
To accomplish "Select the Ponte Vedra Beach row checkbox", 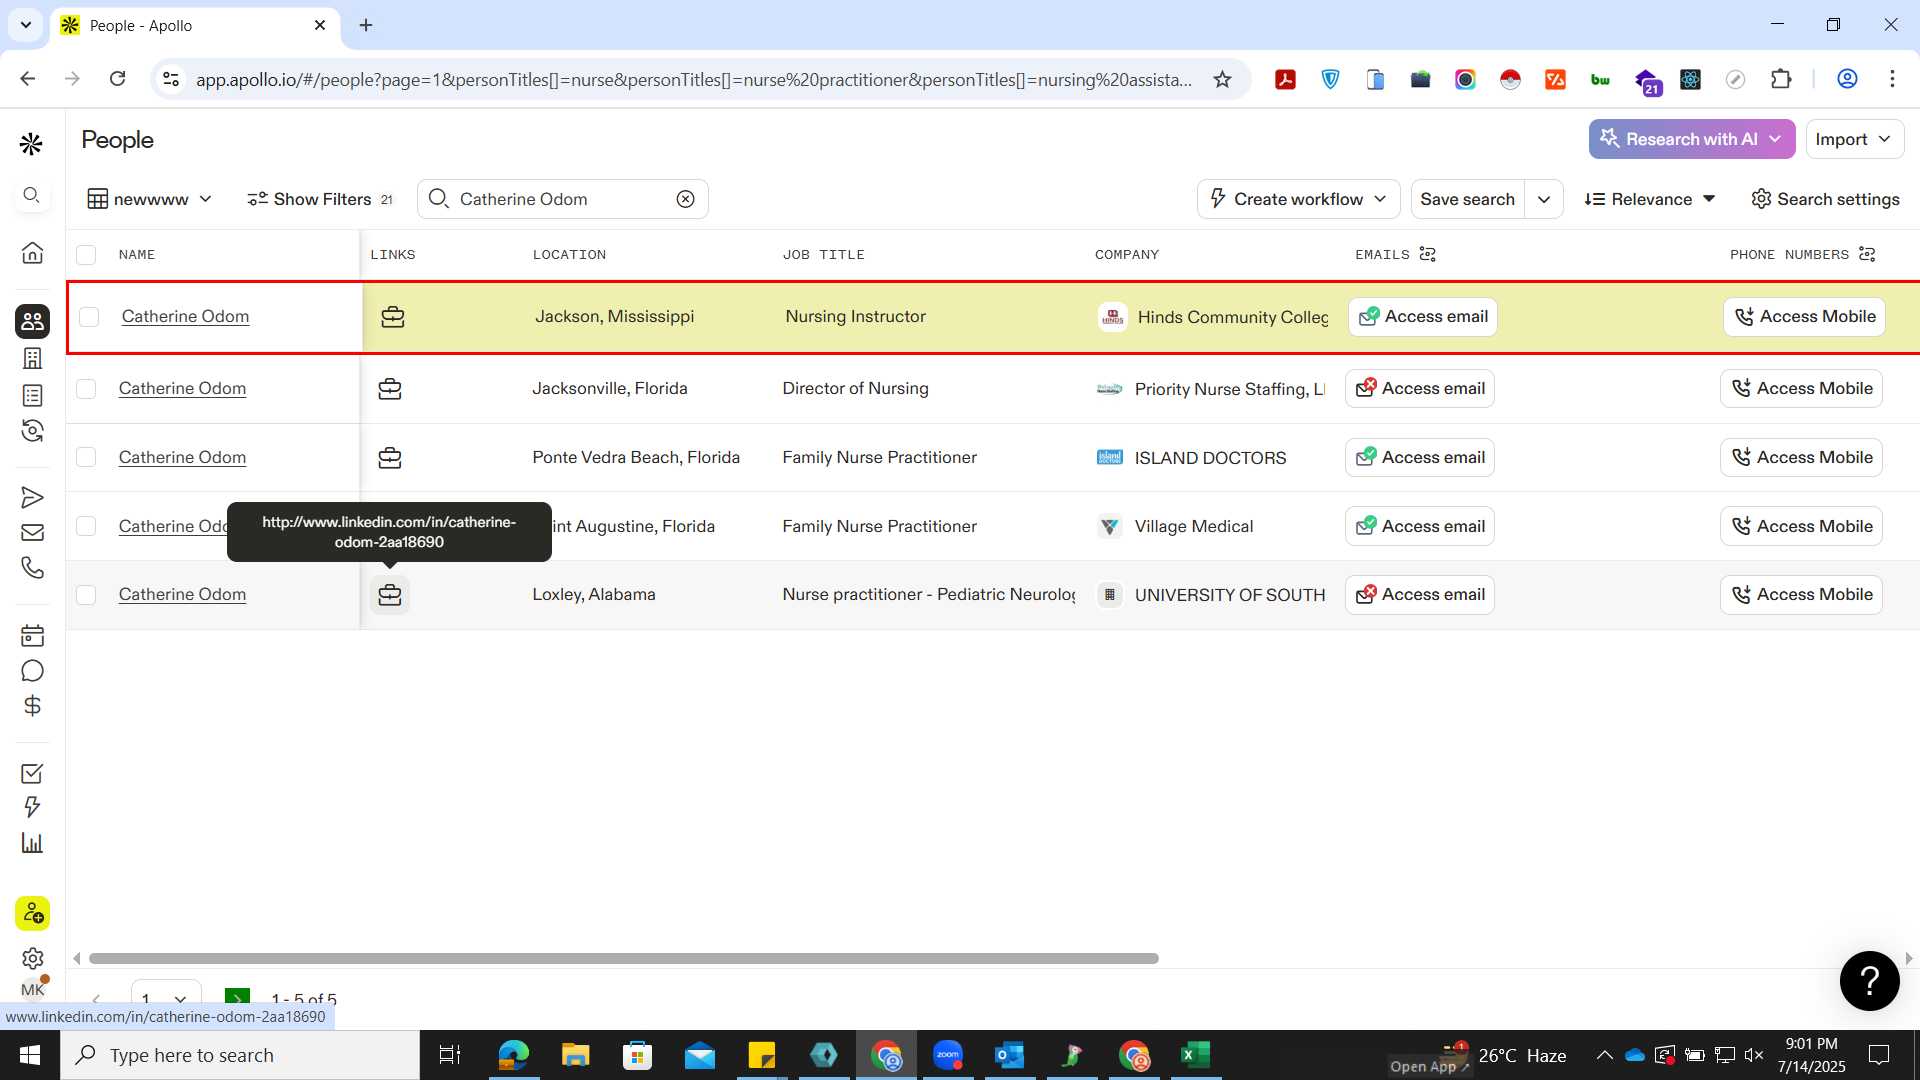I will pyautogui.click(x=86, y=458).
